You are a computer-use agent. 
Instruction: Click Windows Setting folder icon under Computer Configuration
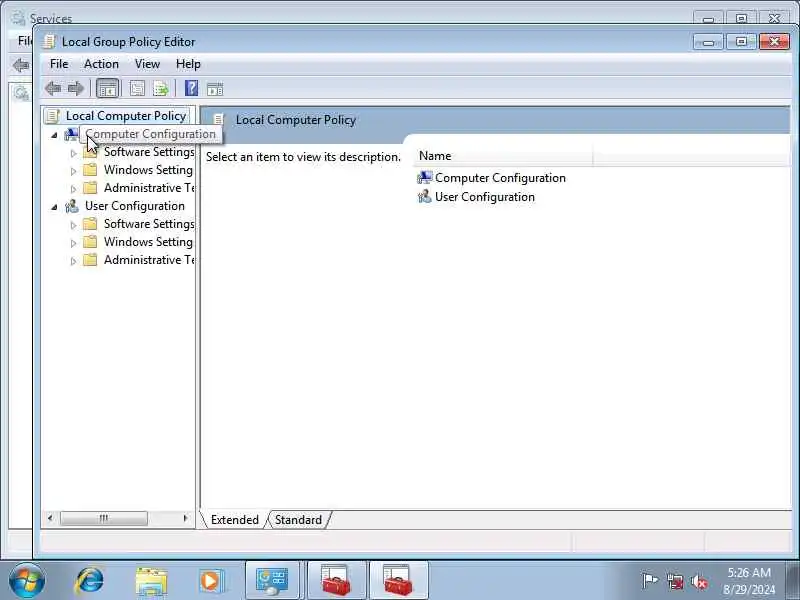point(90,169)
